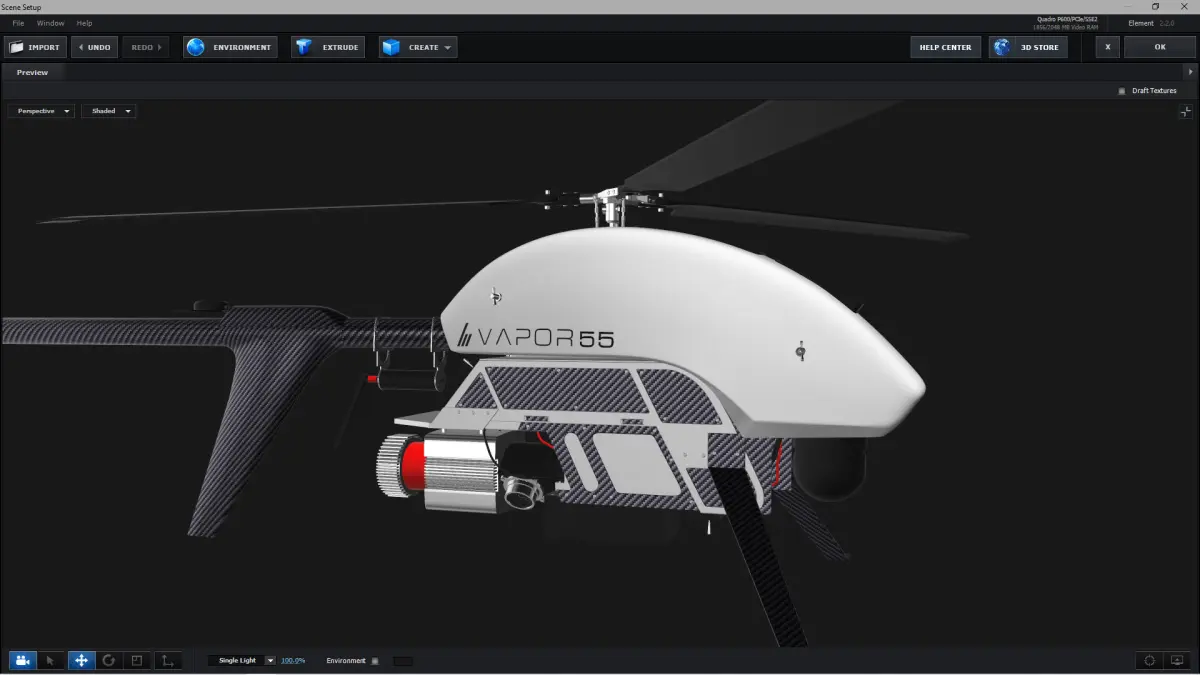Open the File menu
The height and width of the screenshot is (675, 1200).
[x=18, y=23]
